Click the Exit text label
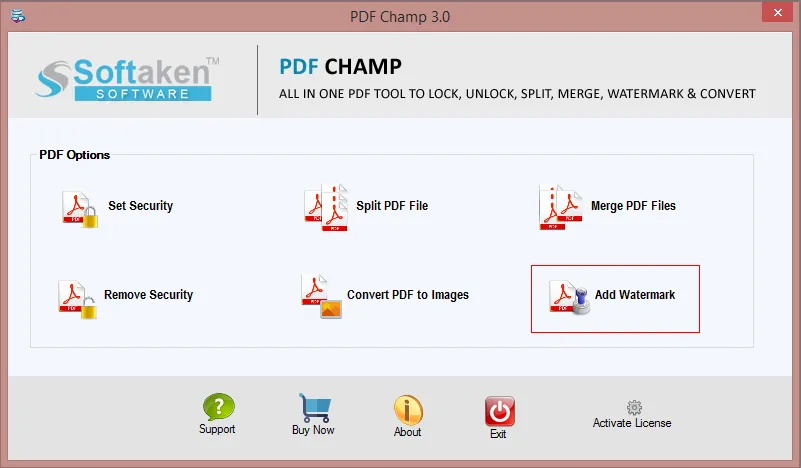801x468 pixels. coord(498,434)
